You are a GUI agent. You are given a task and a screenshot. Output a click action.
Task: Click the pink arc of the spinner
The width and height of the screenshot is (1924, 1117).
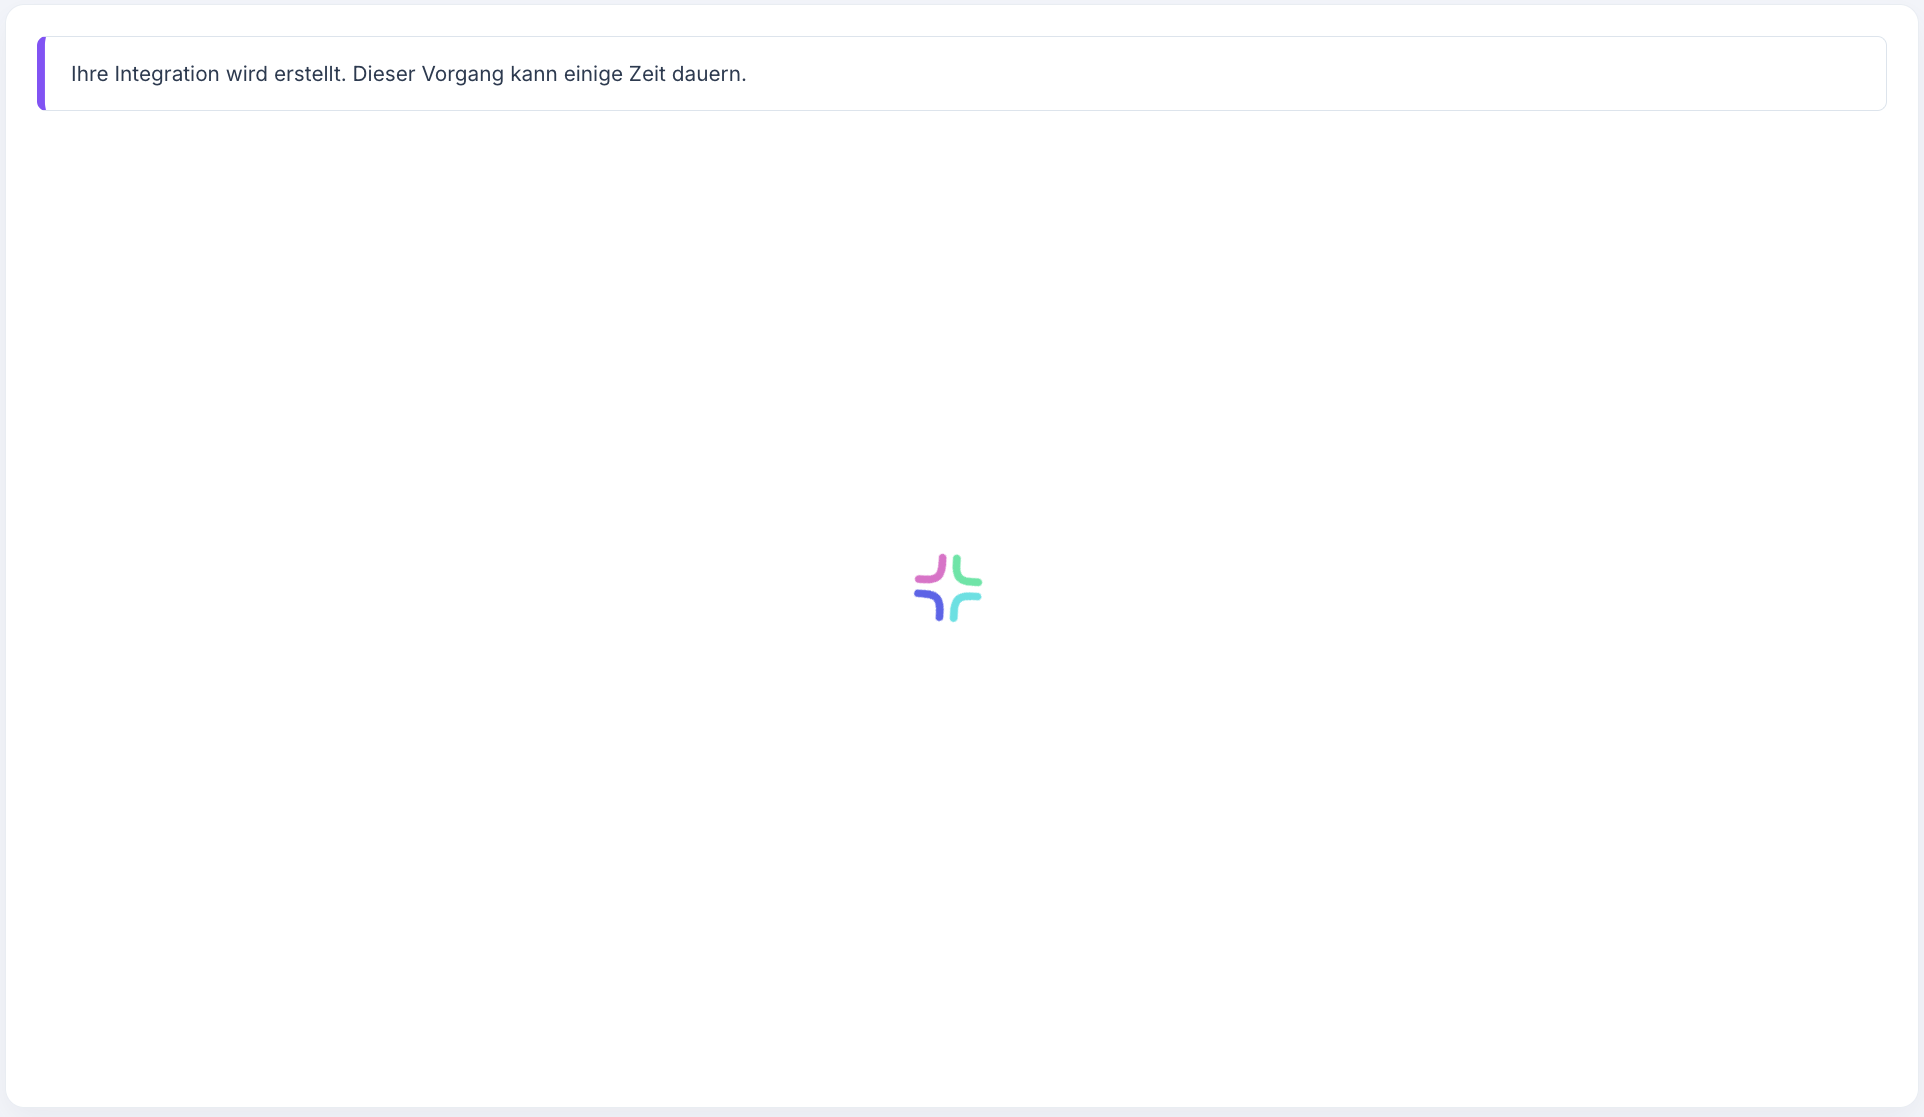[x=937, y=573]
